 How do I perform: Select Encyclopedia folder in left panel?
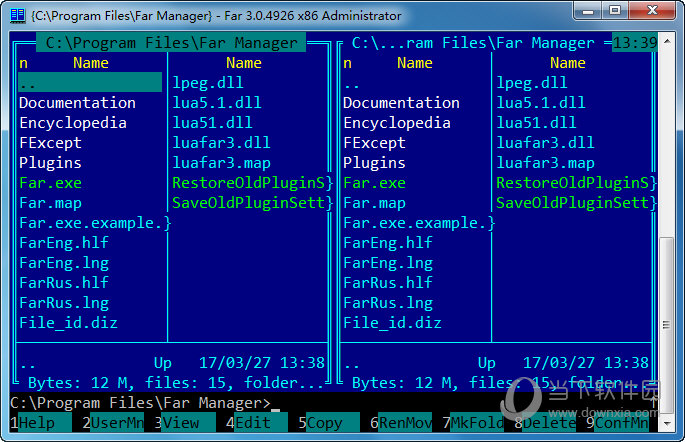coord(73,123)
